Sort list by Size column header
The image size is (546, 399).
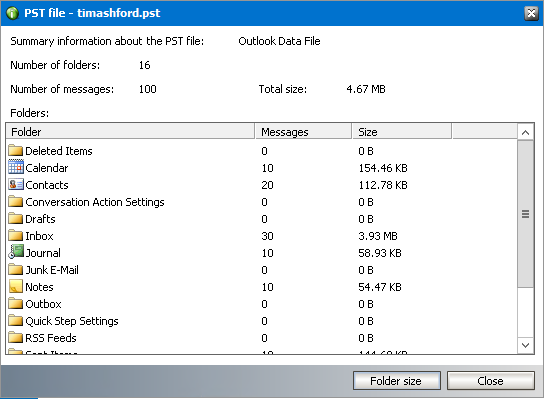402,132
